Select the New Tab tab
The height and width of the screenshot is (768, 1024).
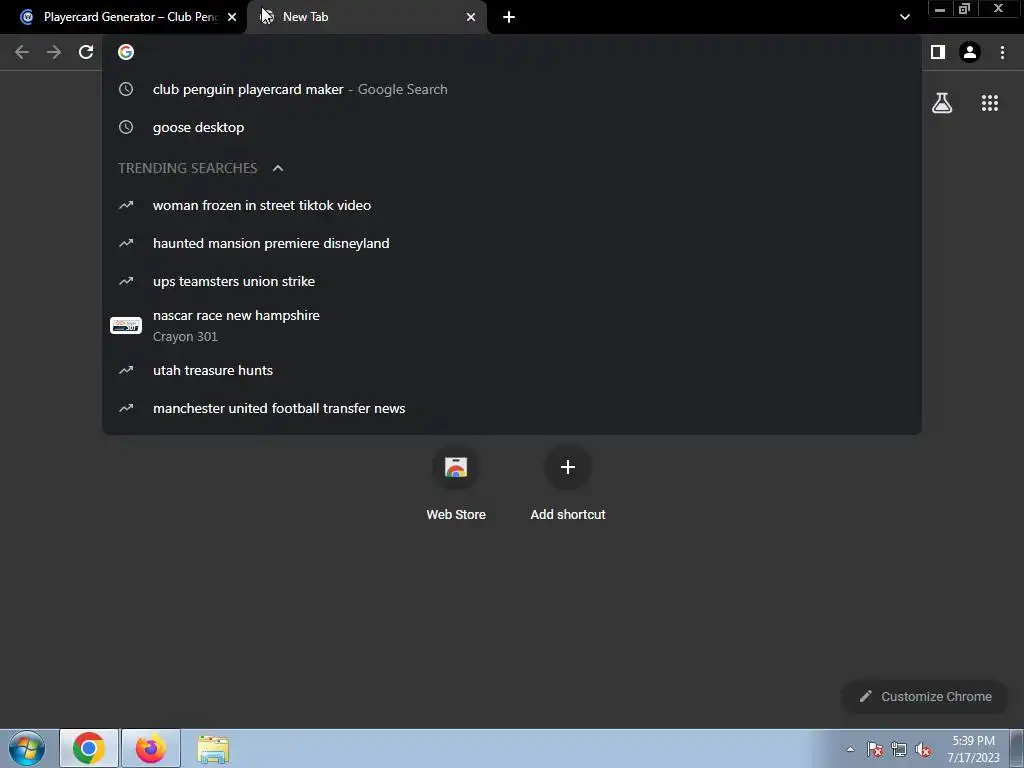(x=366, y=17)
